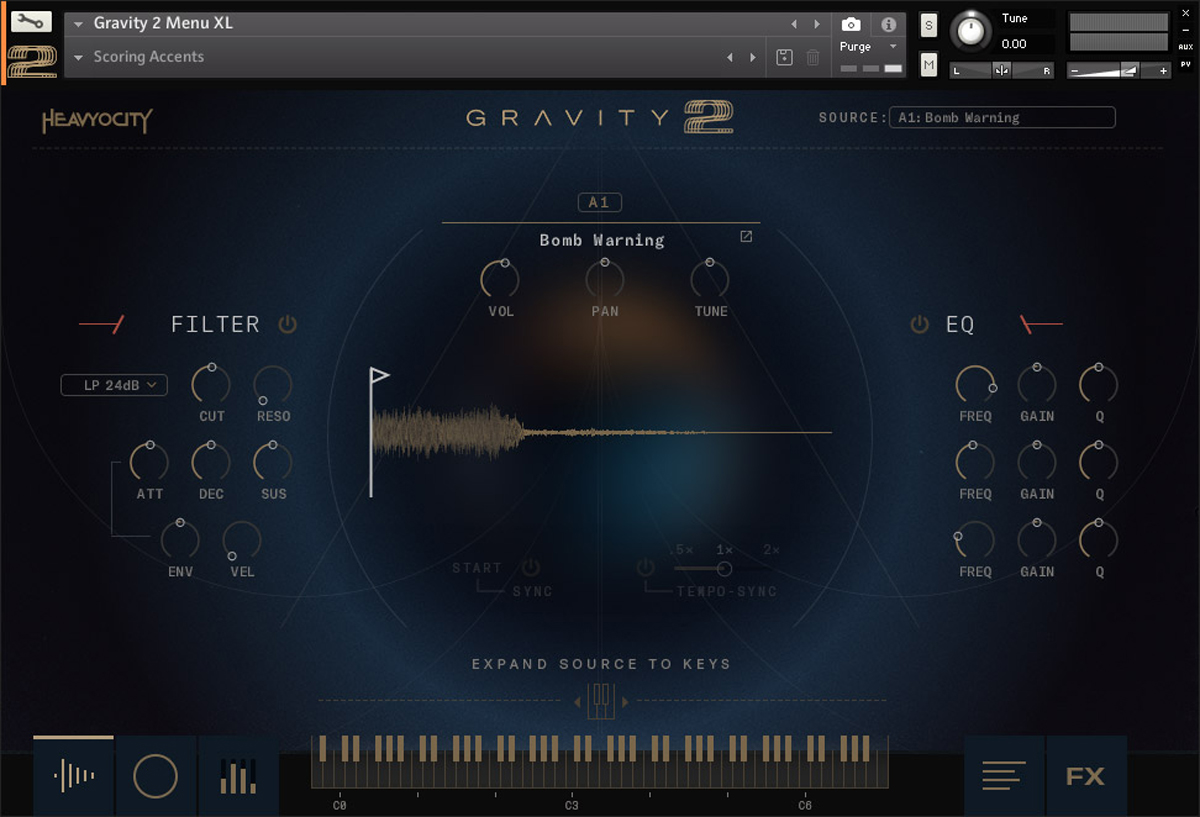Toggle the PV button
Viewport: 1200px width, 817px height.
pos(1186,64)
